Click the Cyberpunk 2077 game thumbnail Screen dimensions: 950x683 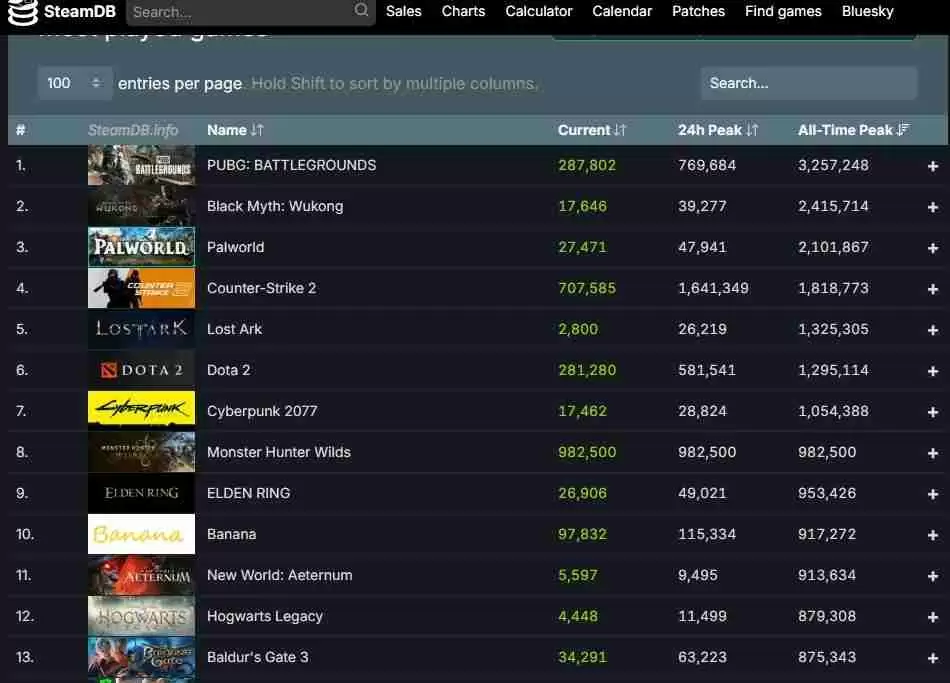141,411
